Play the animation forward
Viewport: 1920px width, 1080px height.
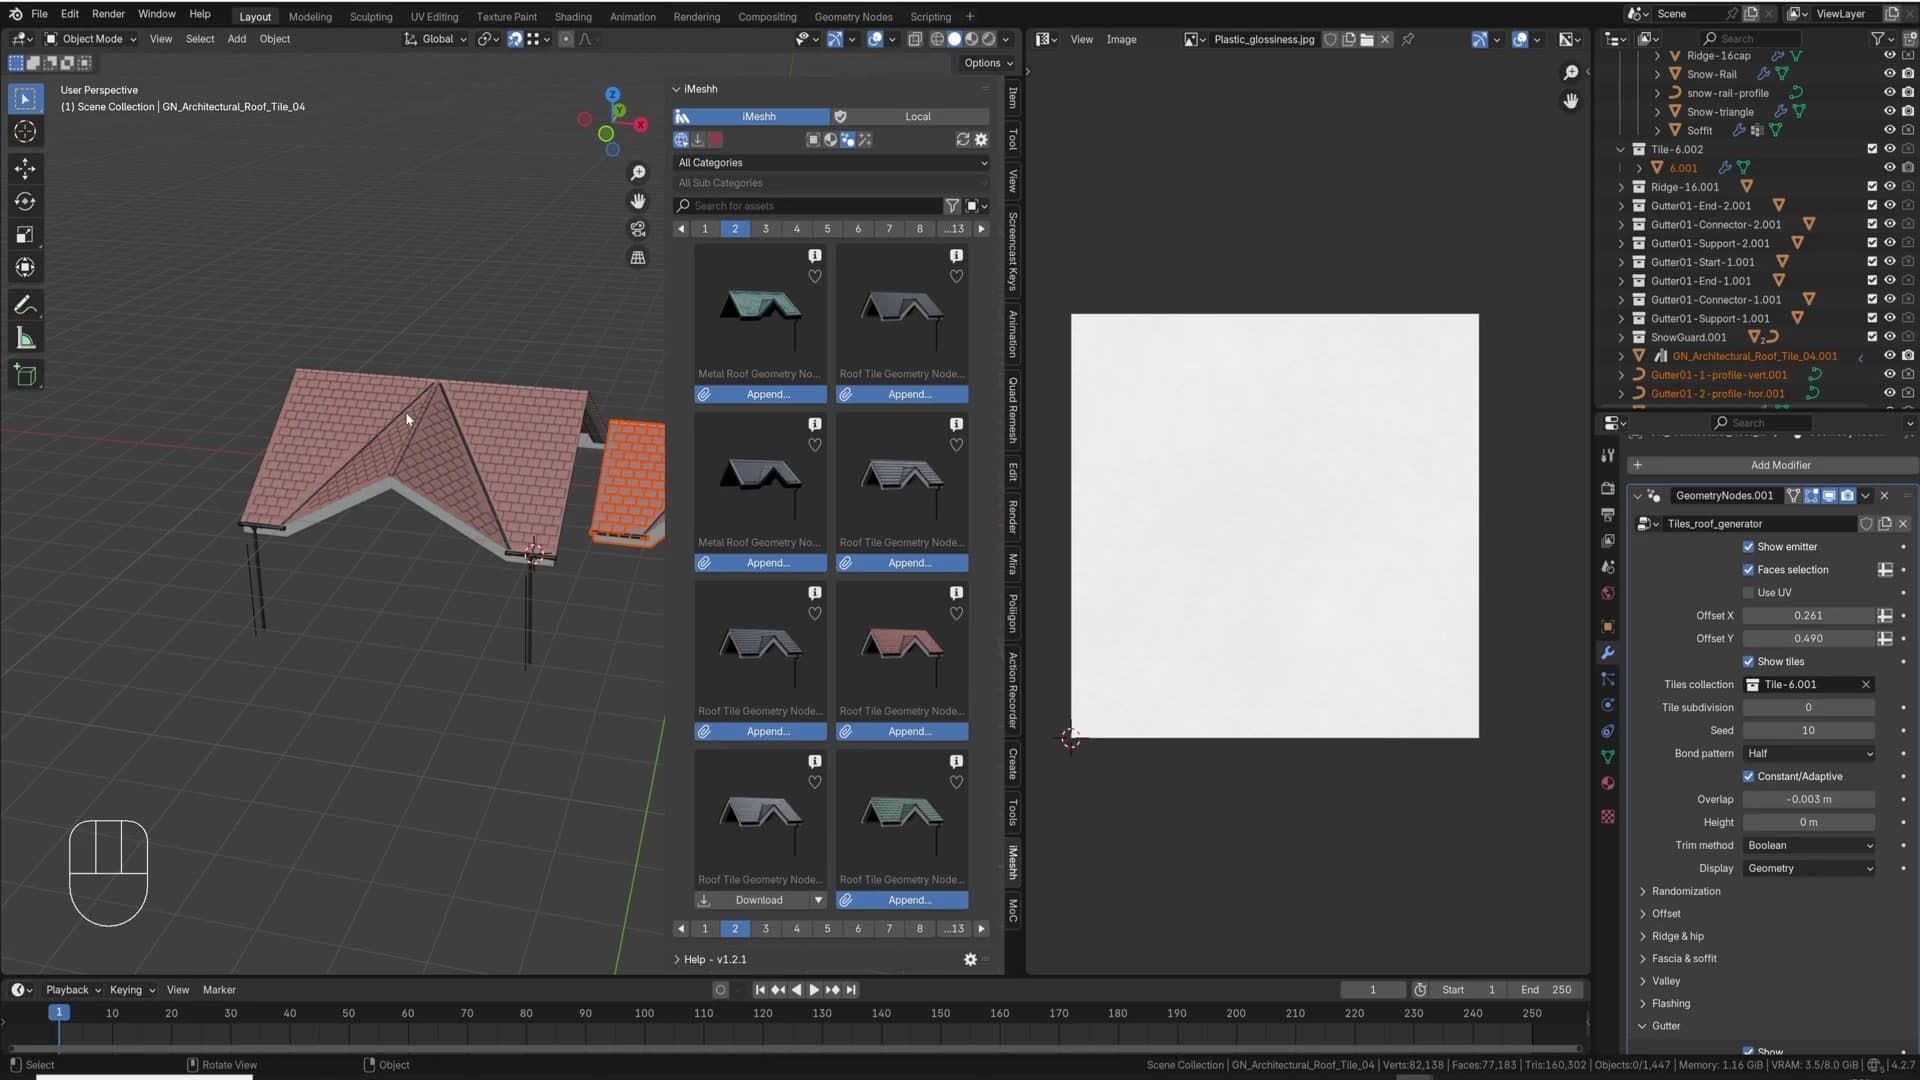814,990
